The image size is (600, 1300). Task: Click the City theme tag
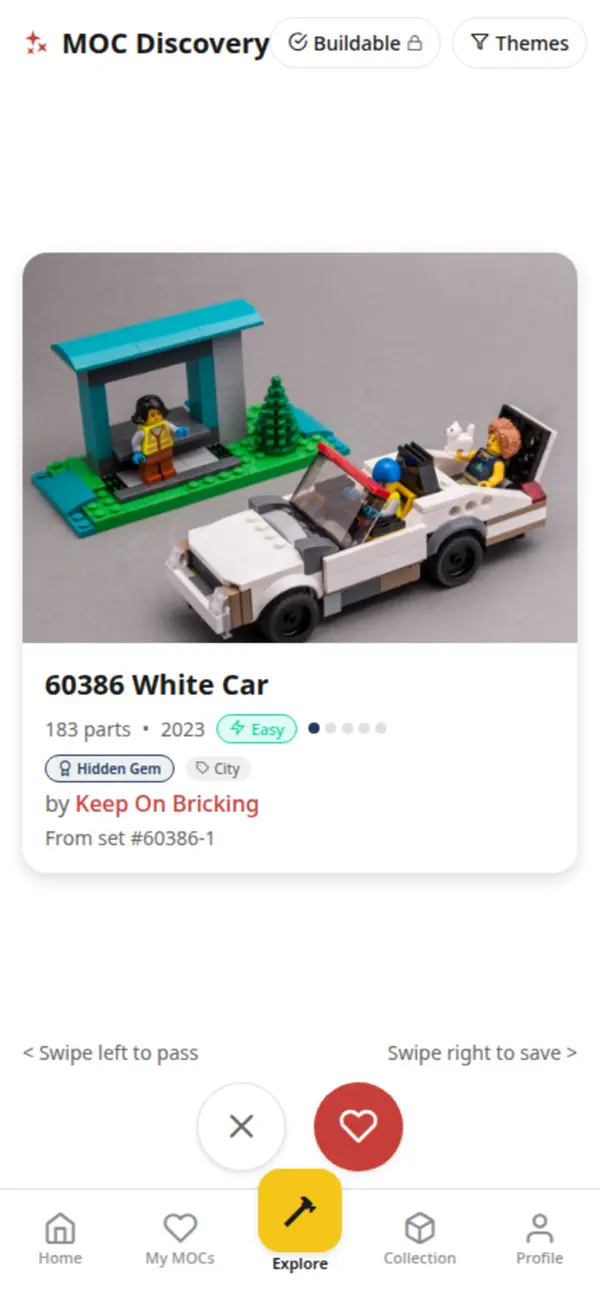218,768
